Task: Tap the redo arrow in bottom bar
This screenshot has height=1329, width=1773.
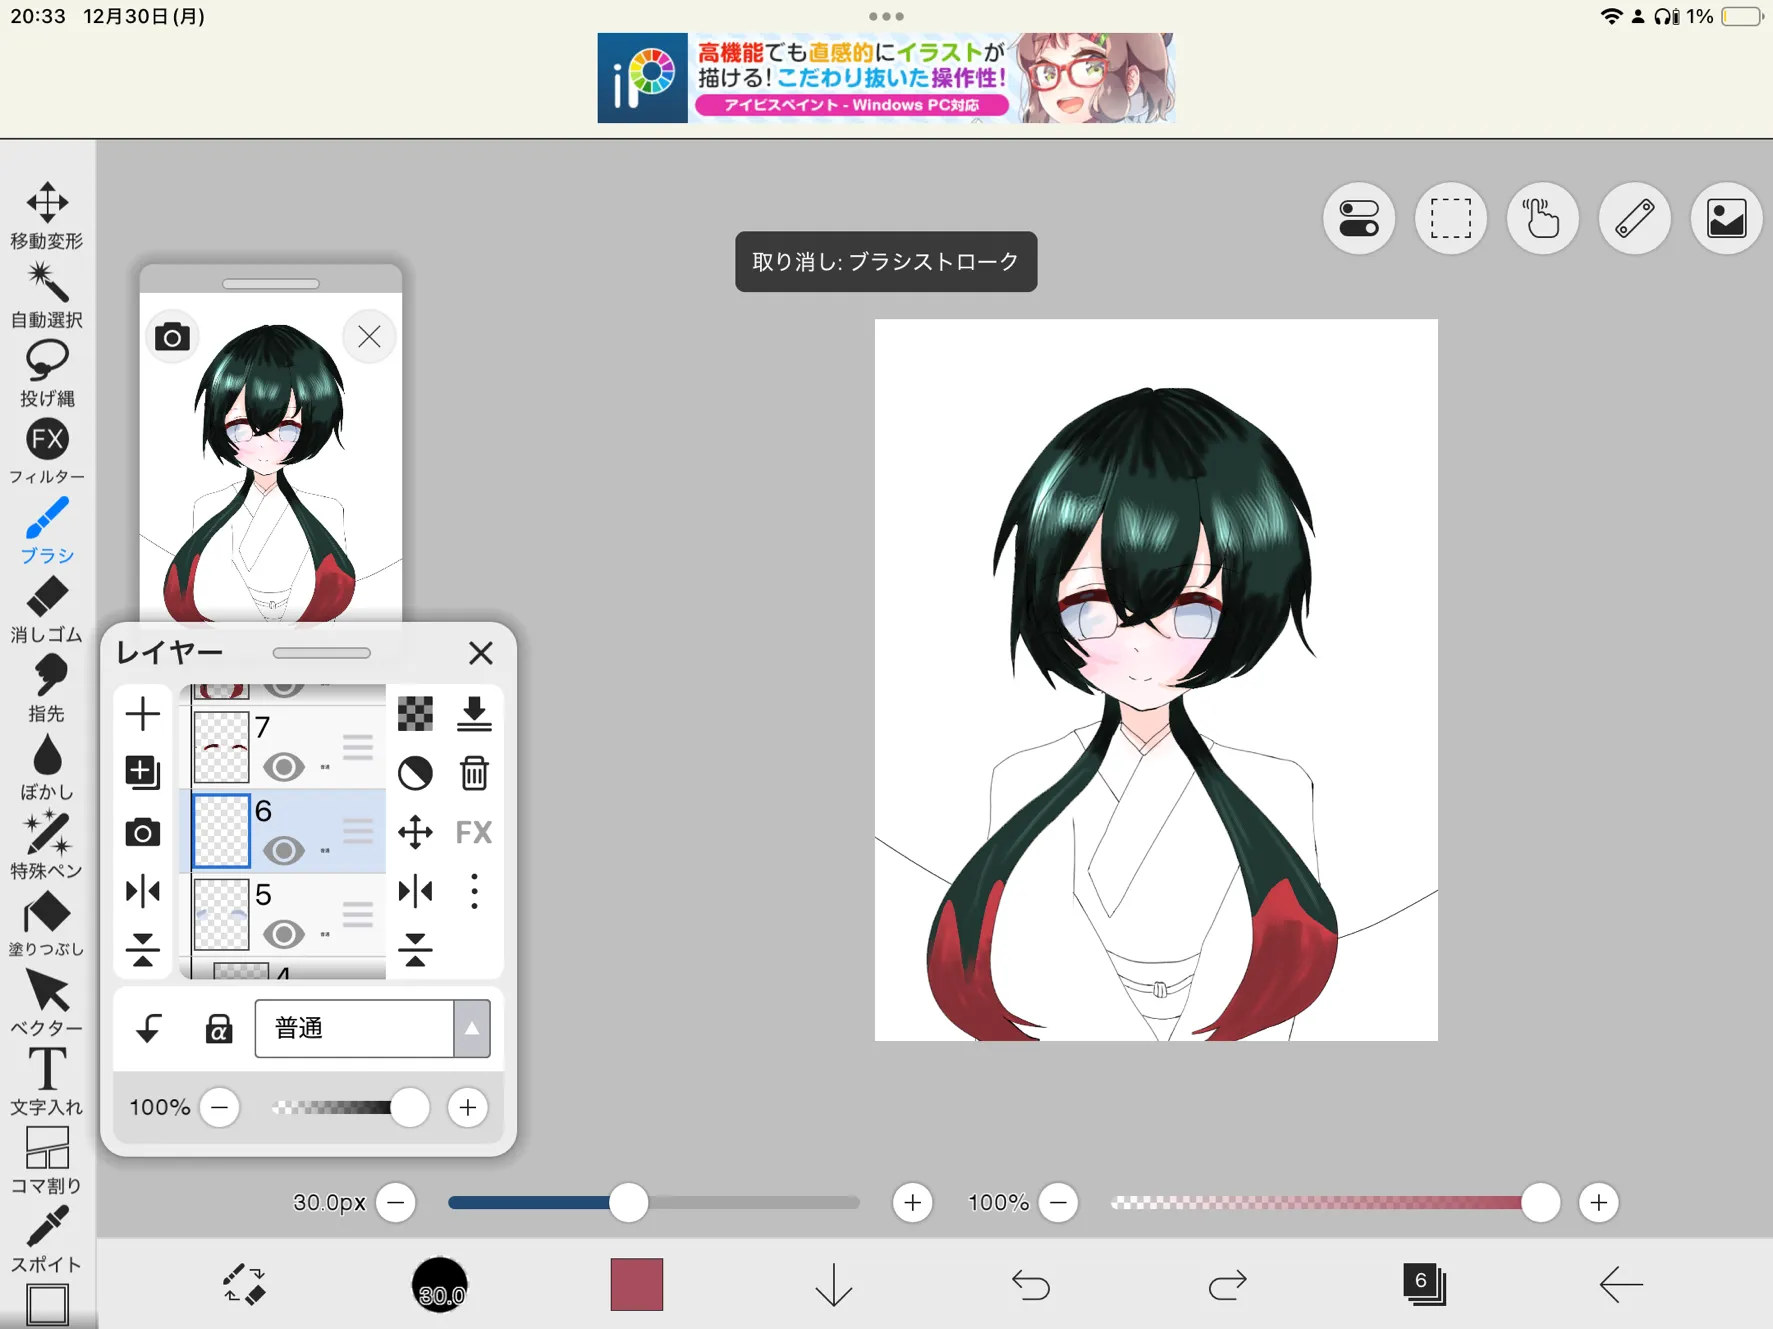Action: (x=1227, y=1284)
